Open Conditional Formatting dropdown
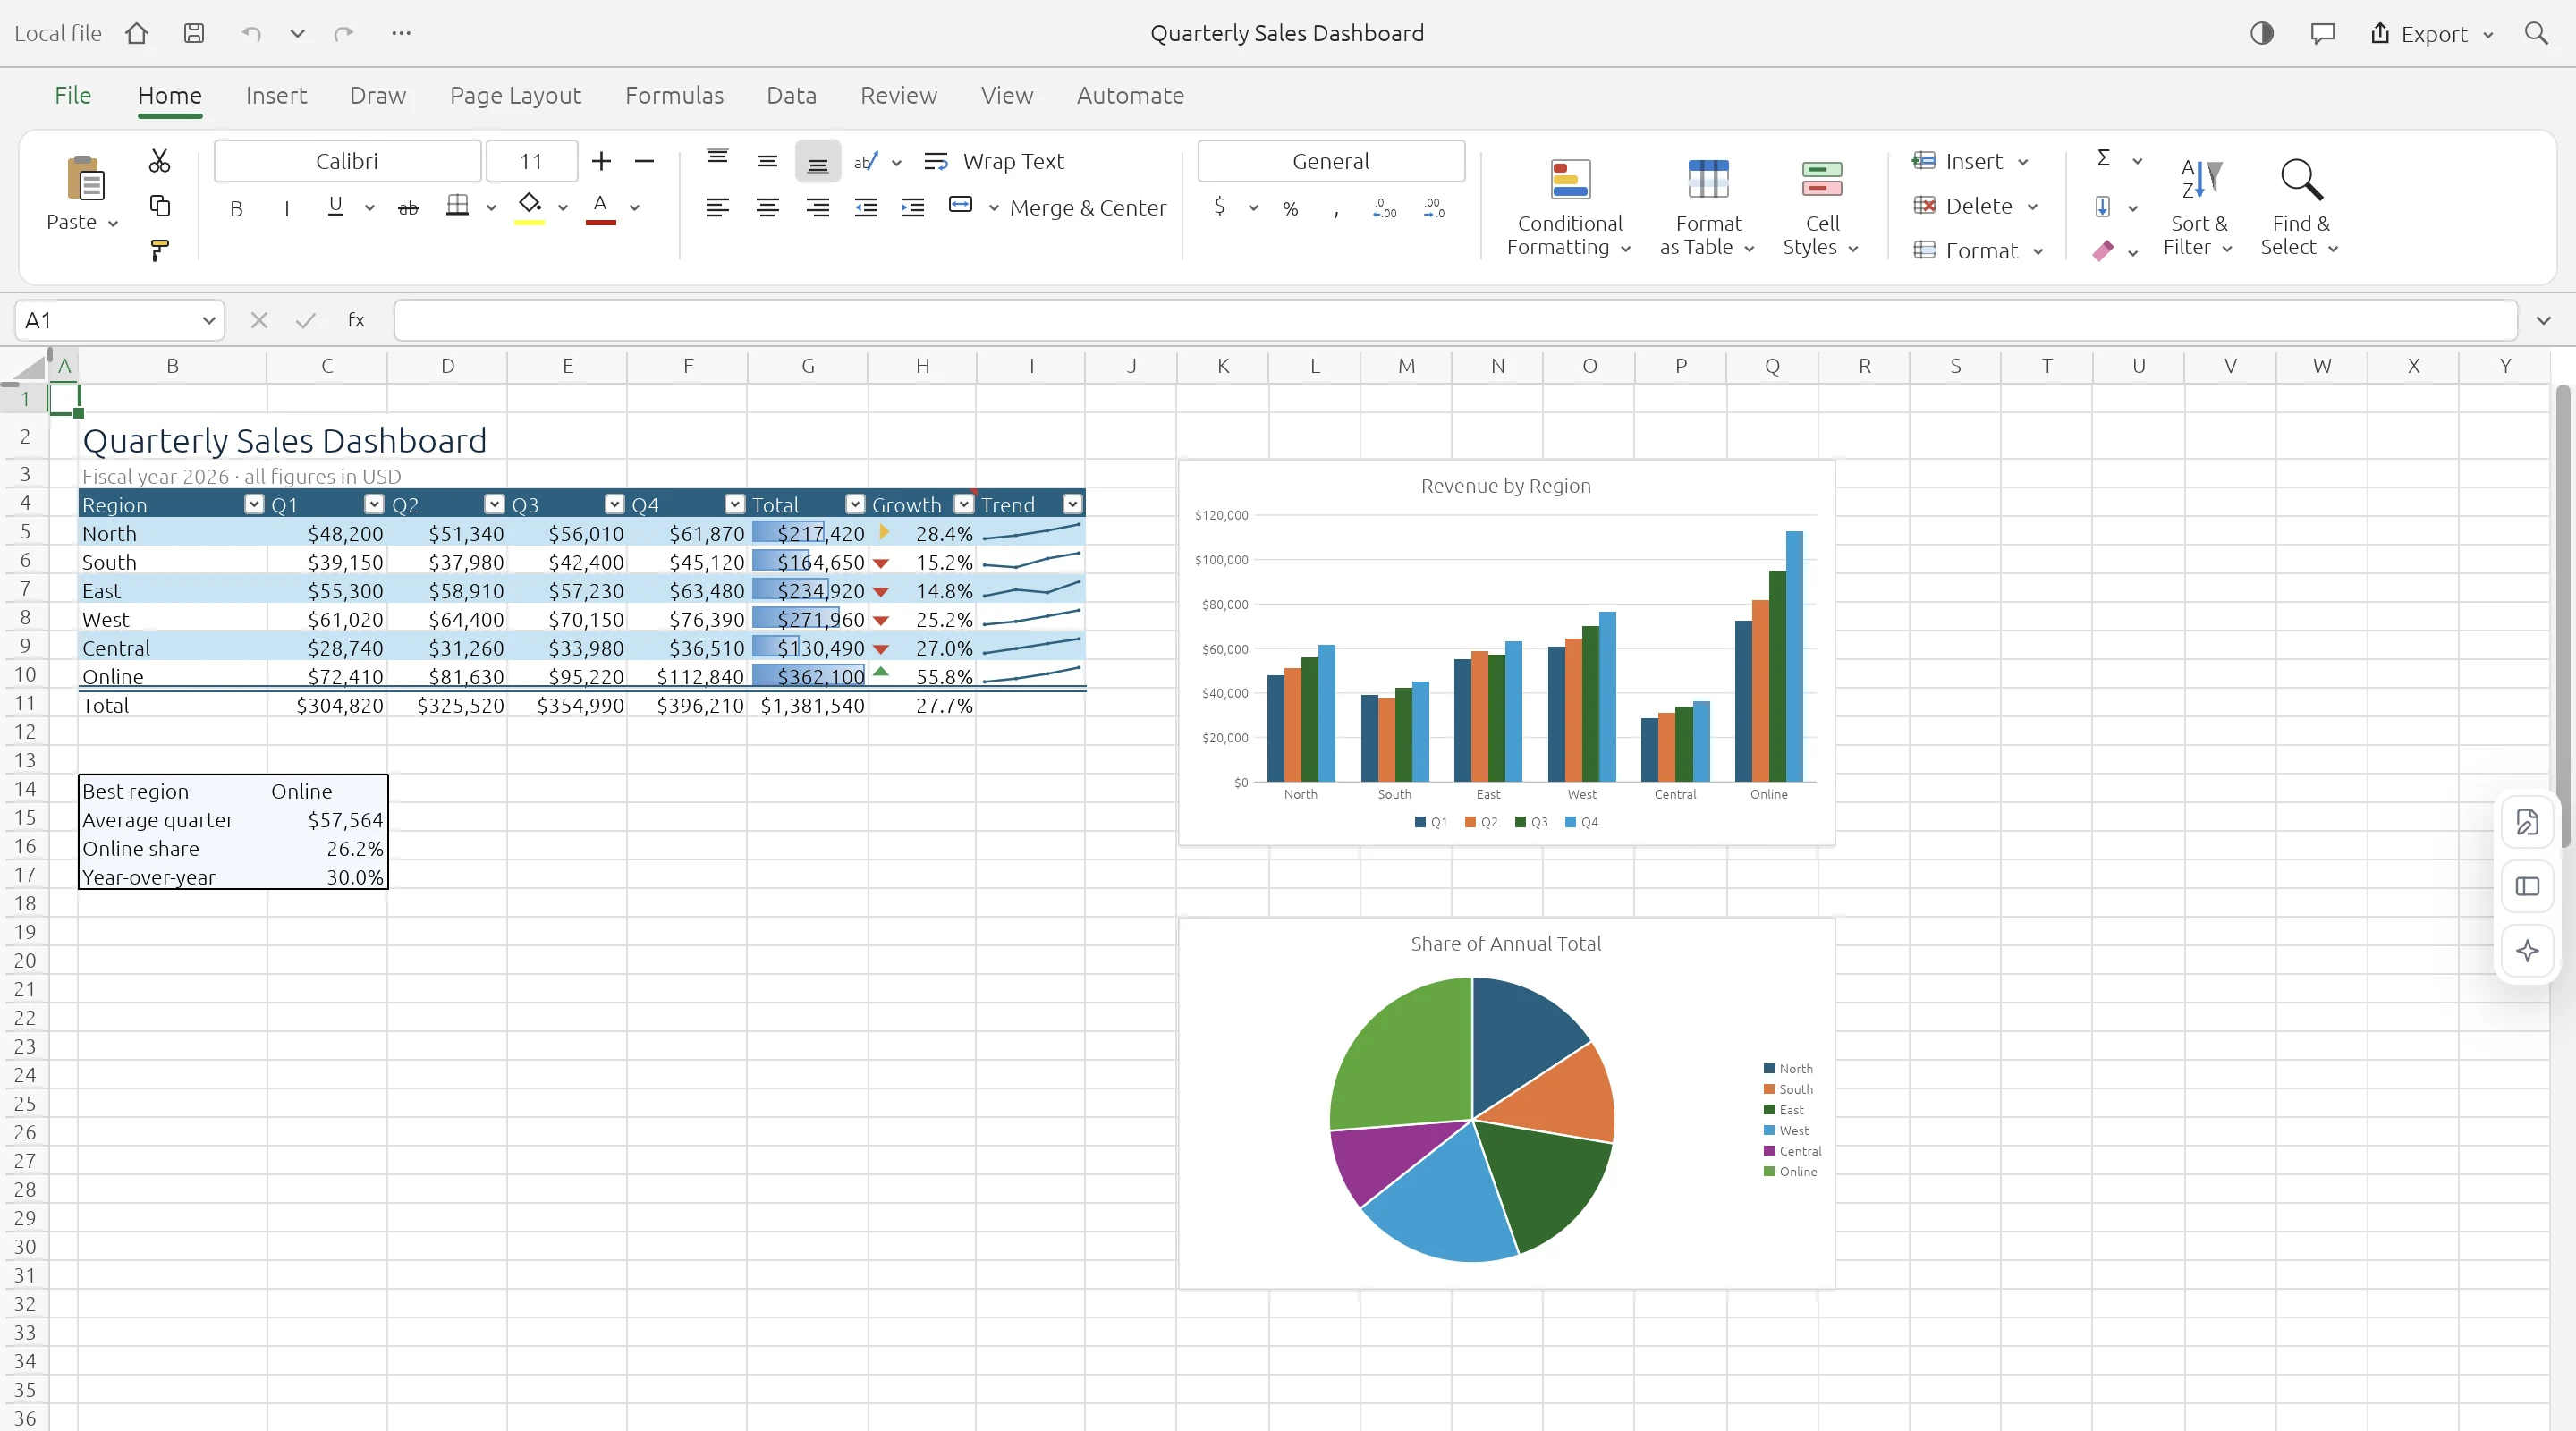Image resolution: width=2576 pixels, height=1431 pixels. (1569, 208)
